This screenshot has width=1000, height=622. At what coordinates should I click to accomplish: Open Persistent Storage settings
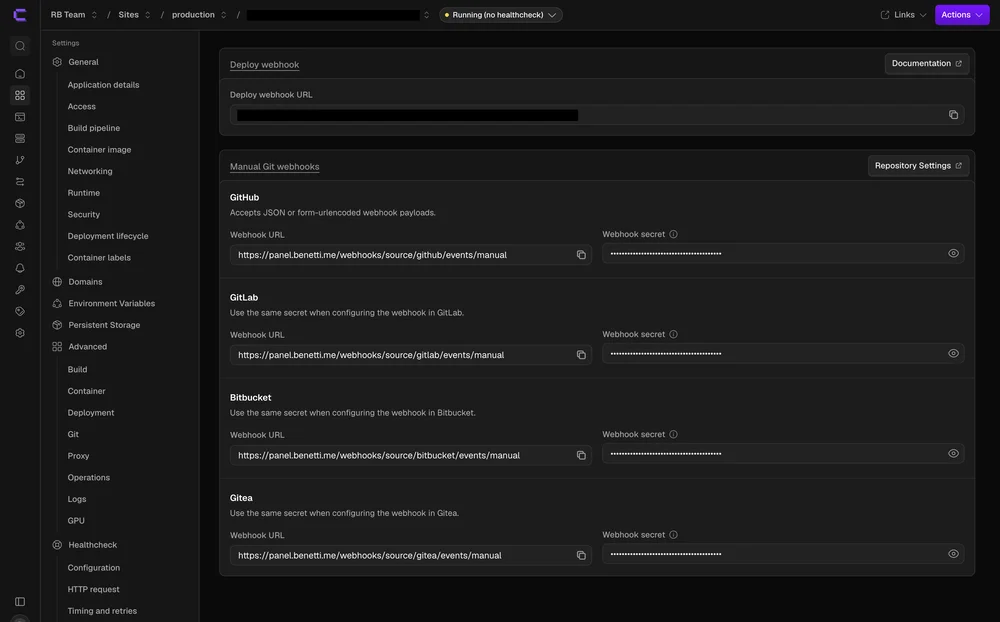tap(104, 325)
